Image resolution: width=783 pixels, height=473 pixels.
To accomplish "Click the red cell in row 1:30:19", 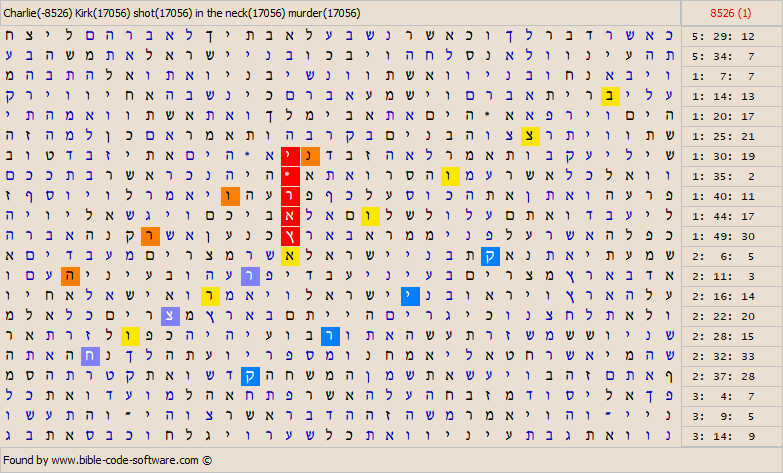I will 290,156.
